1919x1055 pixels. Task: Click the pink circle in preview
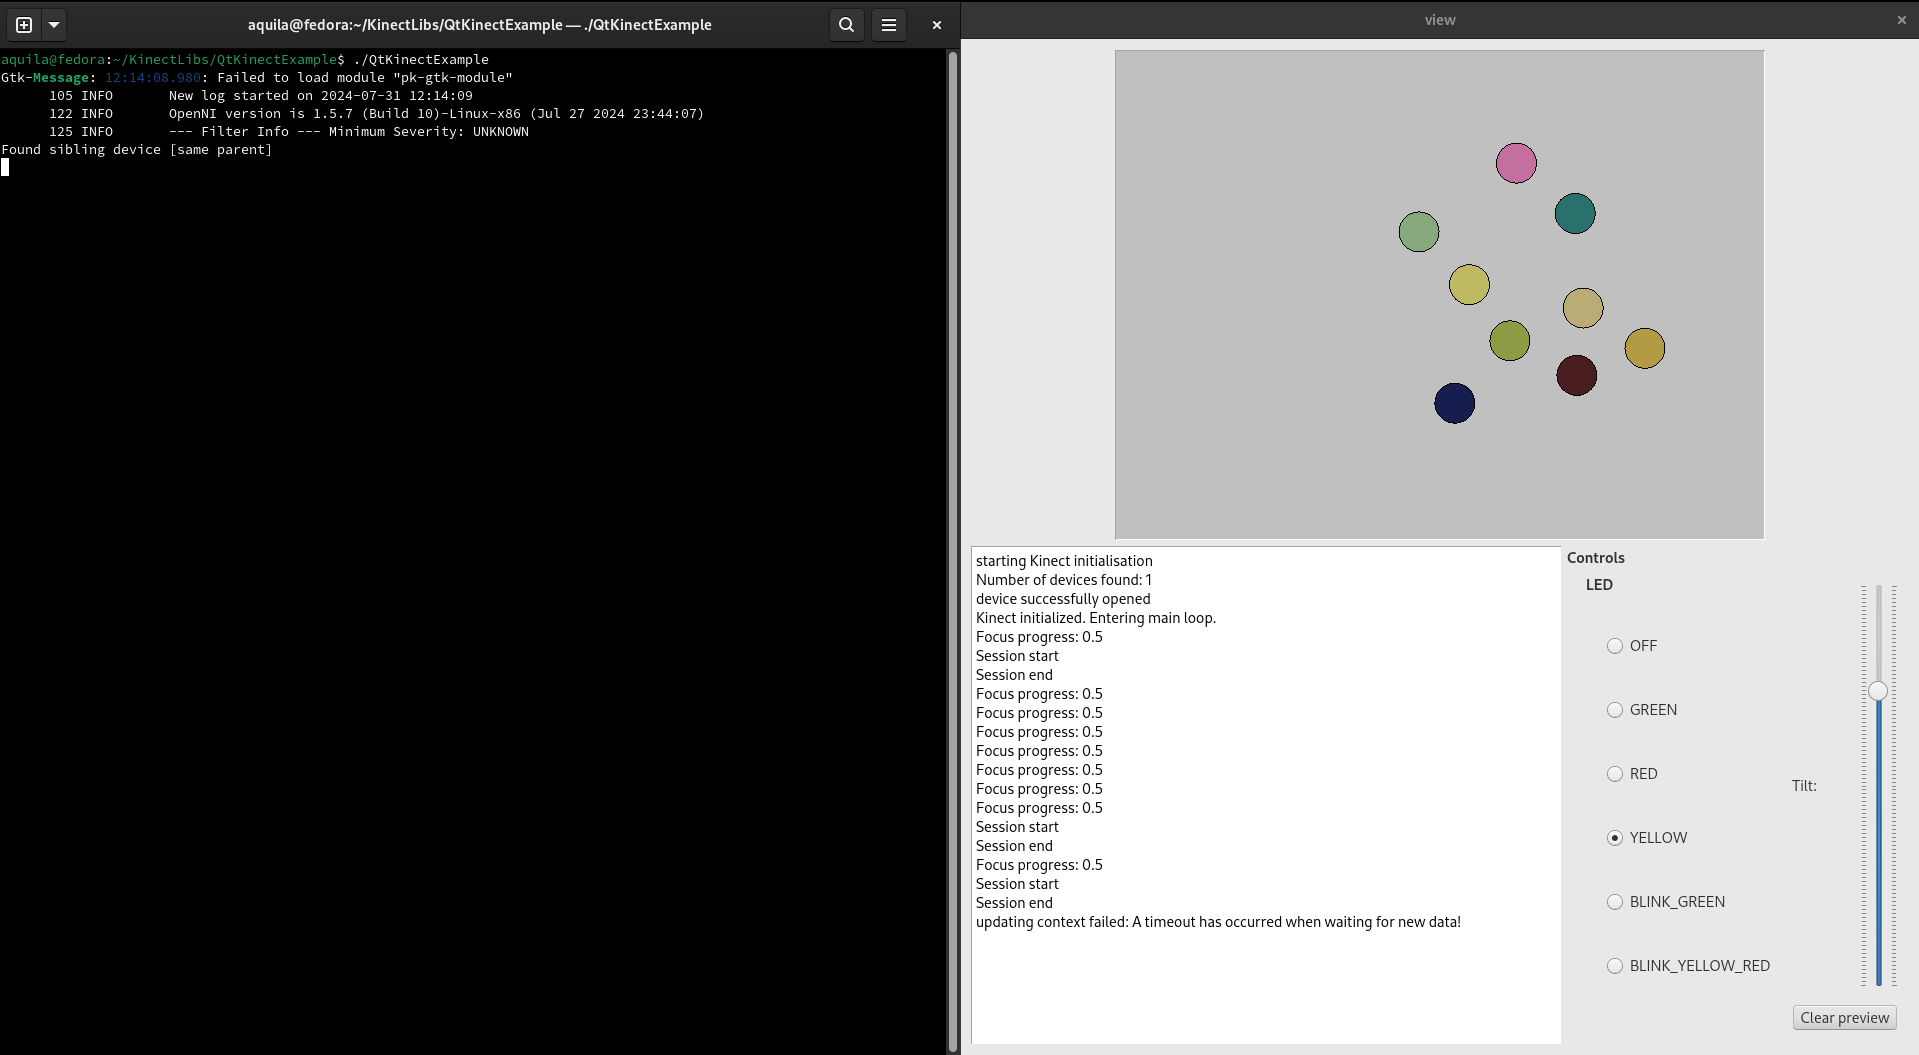(1516, 163)
